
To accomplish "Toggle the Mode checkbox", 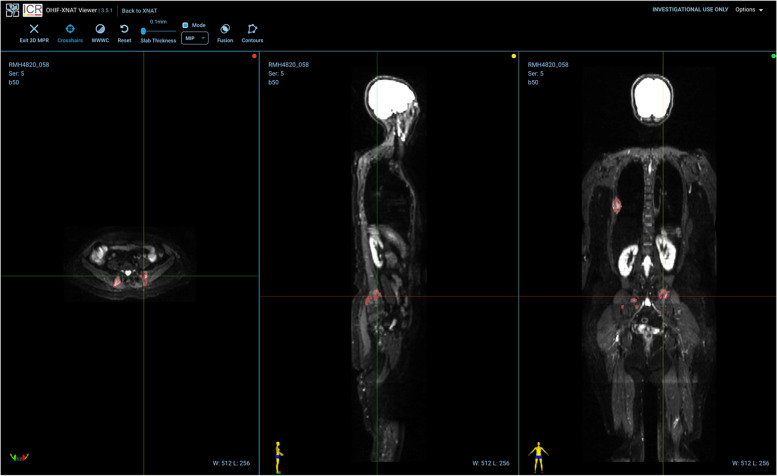I will coord(185,25).
